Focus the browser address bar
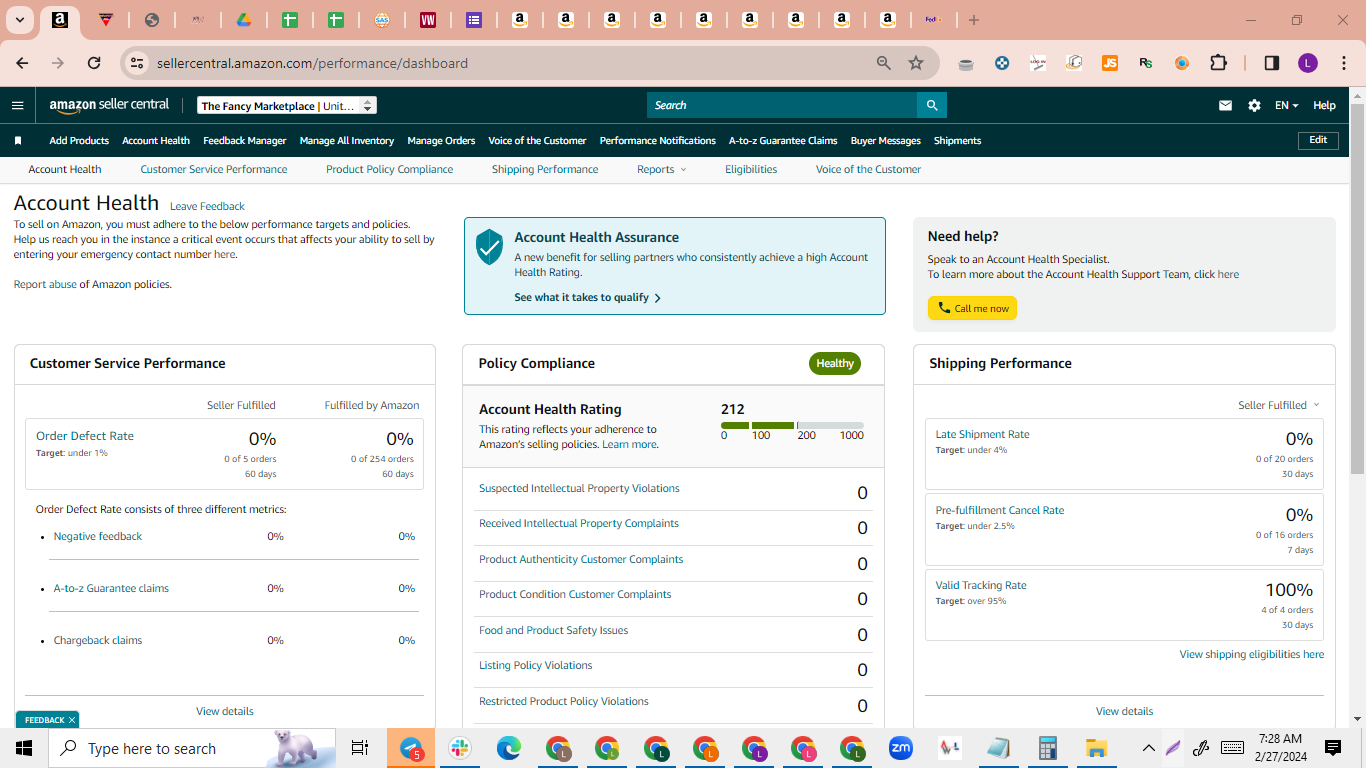The image size is (1366, 768). 510,63
